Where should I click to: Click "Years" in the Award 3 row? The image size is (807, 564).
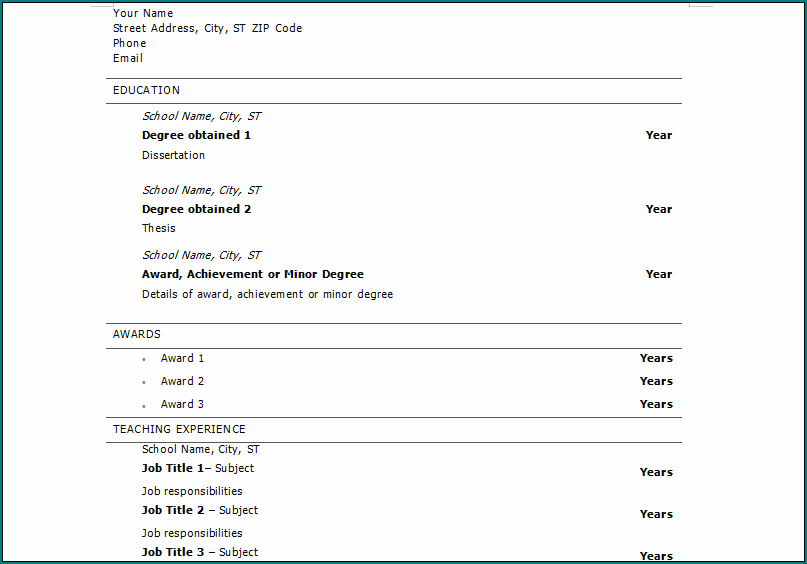coord(656,404)
